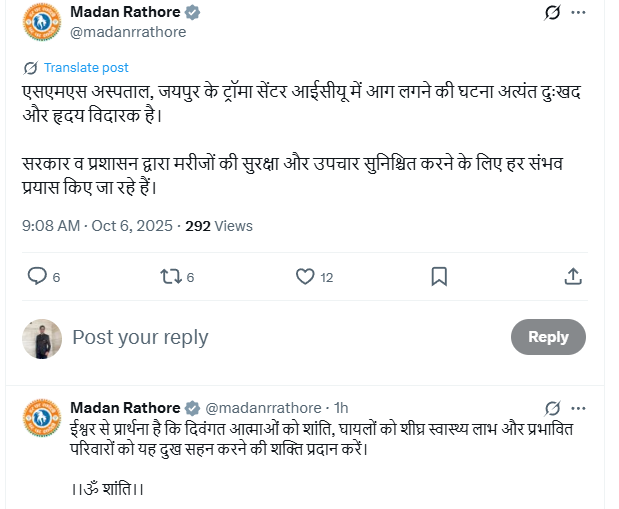Click the 1h timestamp on the second tweet
This screenshot has width=619, height=509.
(341, 408)
